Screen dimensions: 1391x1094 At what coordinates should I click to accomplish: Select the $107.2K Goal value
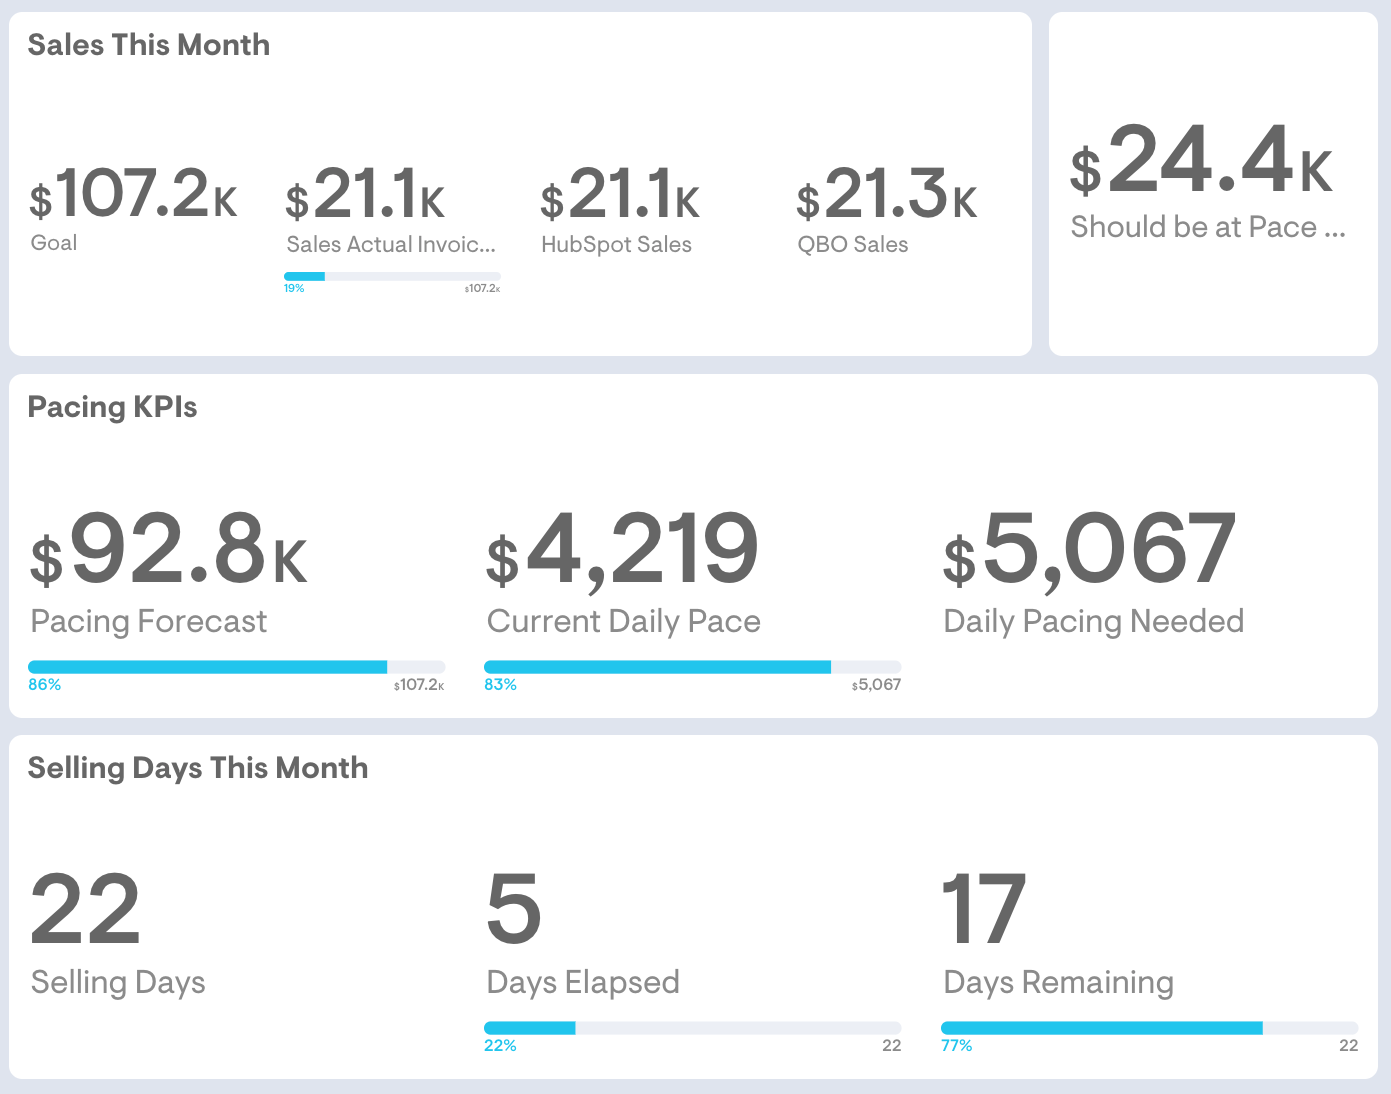coord(133,194)
